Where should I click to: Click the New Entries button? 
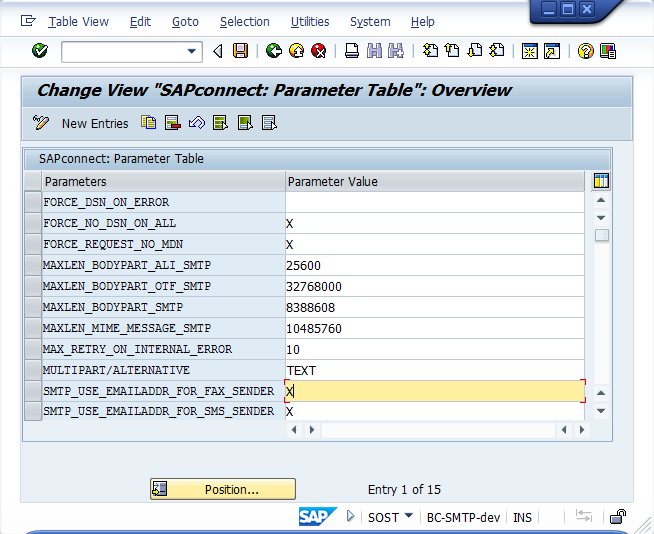[95, 123]
